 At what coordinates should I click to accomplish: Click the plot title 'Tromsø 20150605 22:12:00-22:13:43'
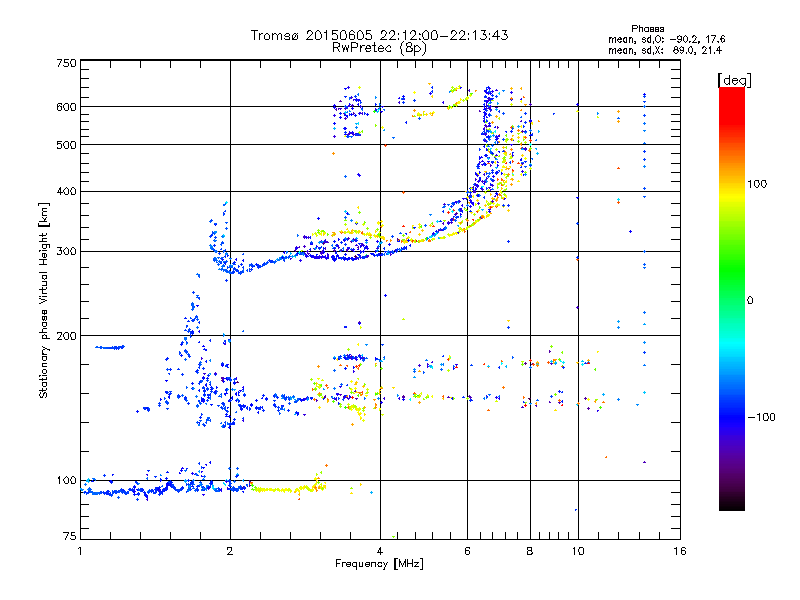coord(379,35)
